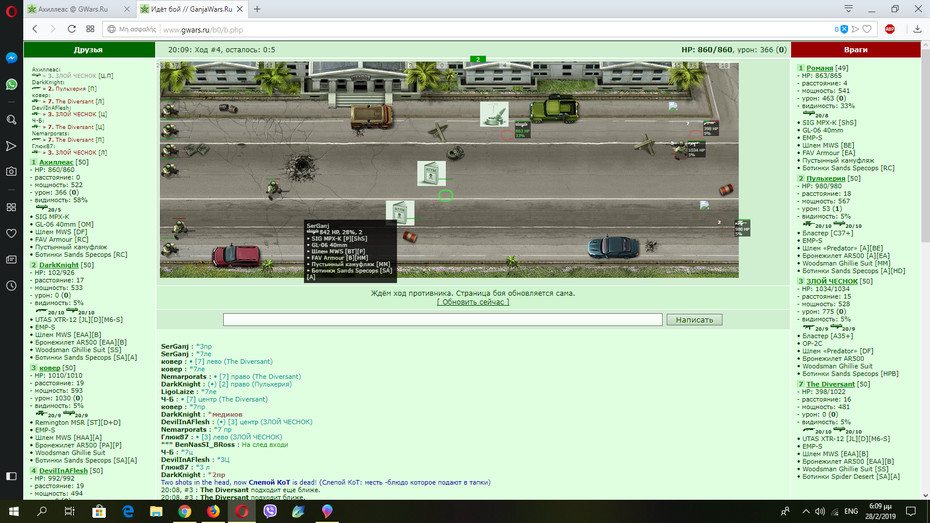Click the soldier near the crater
Image resolution: width=930 pixels, height=523 pixels.
tap(273, 189)
